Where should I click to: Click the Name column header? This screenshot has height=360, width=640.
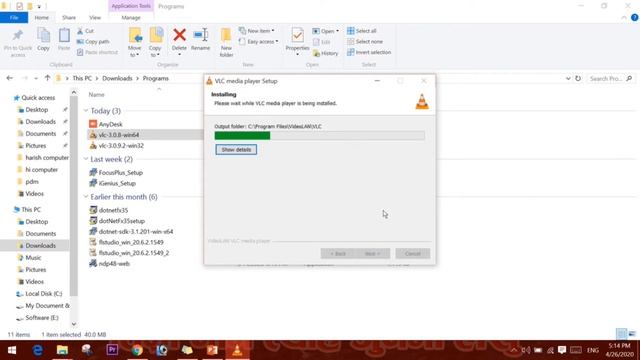tap(97, 95)
